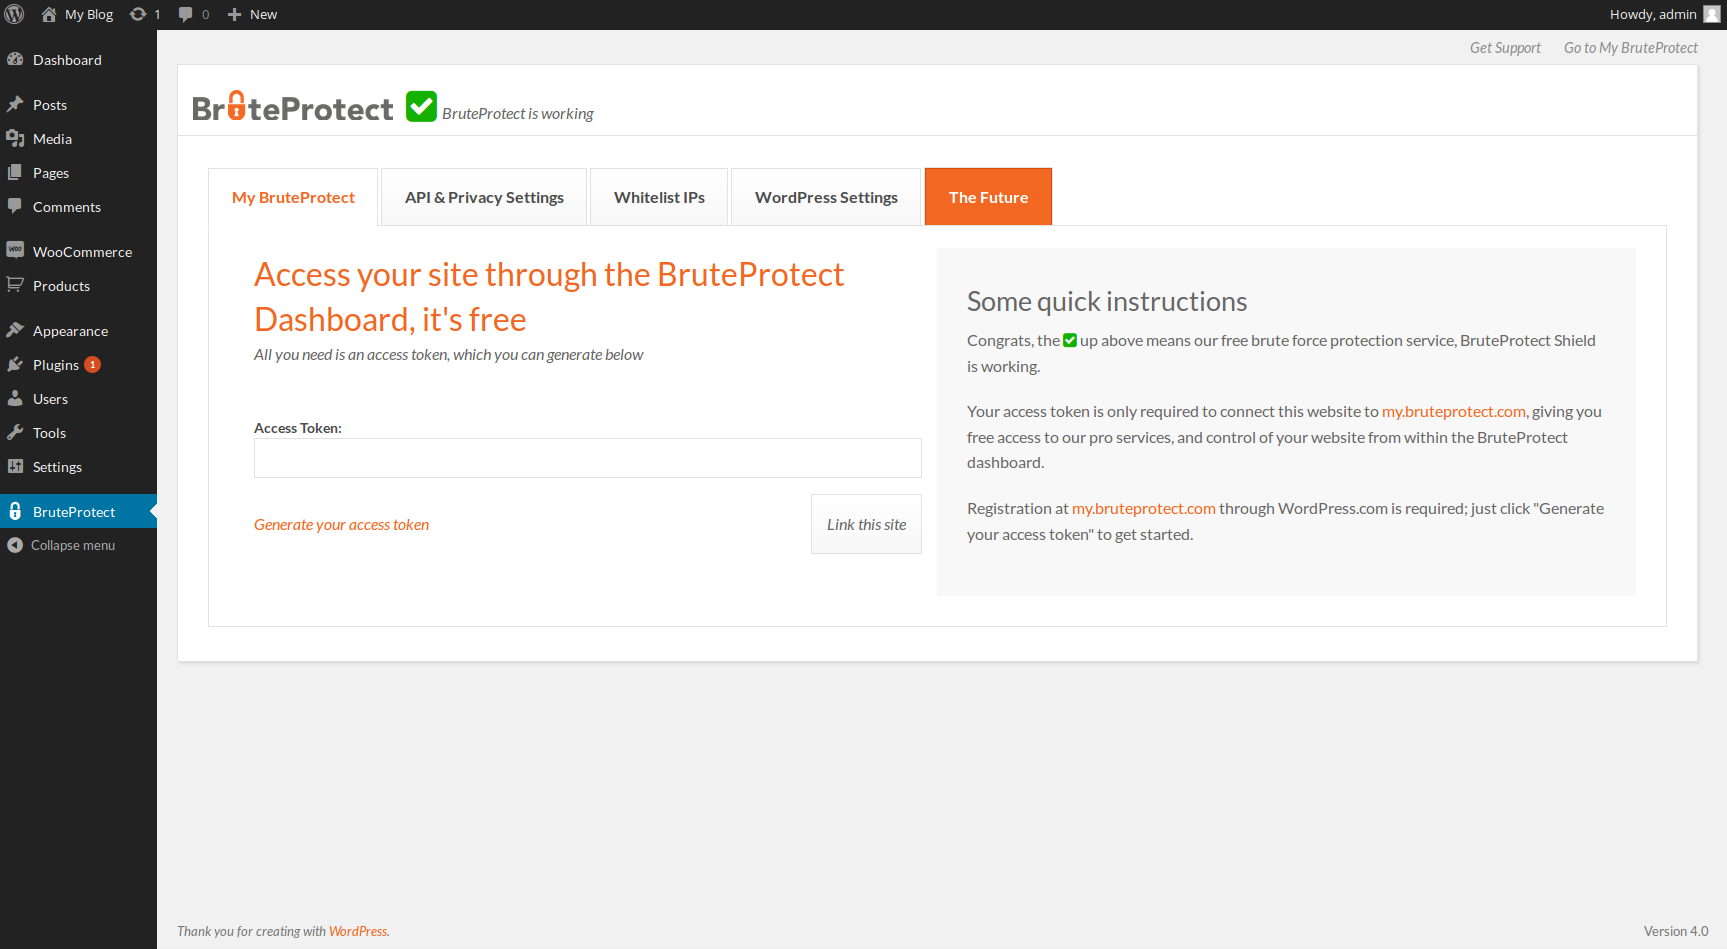Open the New content menu
This screenshot has height=949, width=1727.
(252, 14)
